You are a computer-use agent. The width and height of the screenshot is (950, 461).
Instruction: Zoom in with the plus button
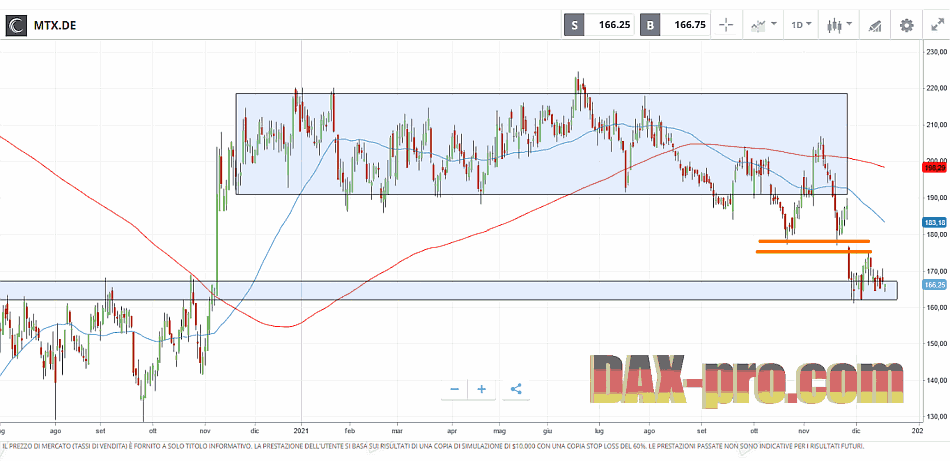(482, 389)
